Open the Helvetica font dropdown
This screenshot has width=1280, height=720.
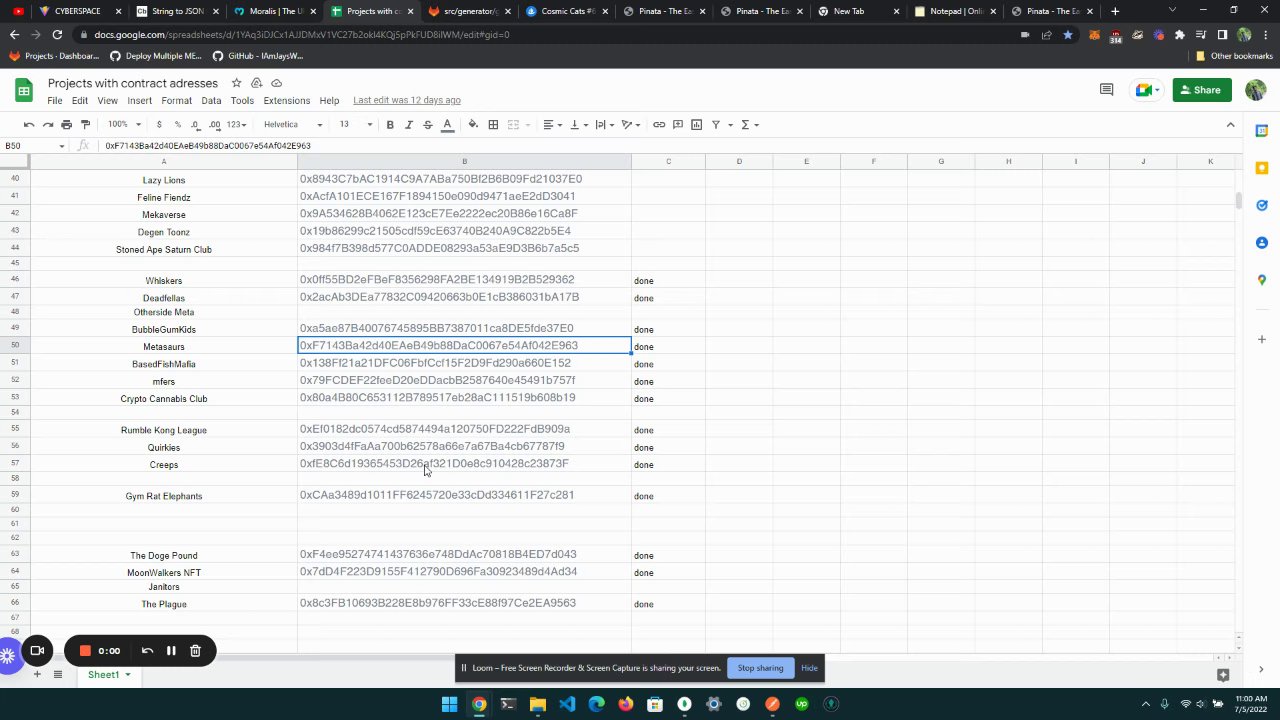(x=293, y=125)
